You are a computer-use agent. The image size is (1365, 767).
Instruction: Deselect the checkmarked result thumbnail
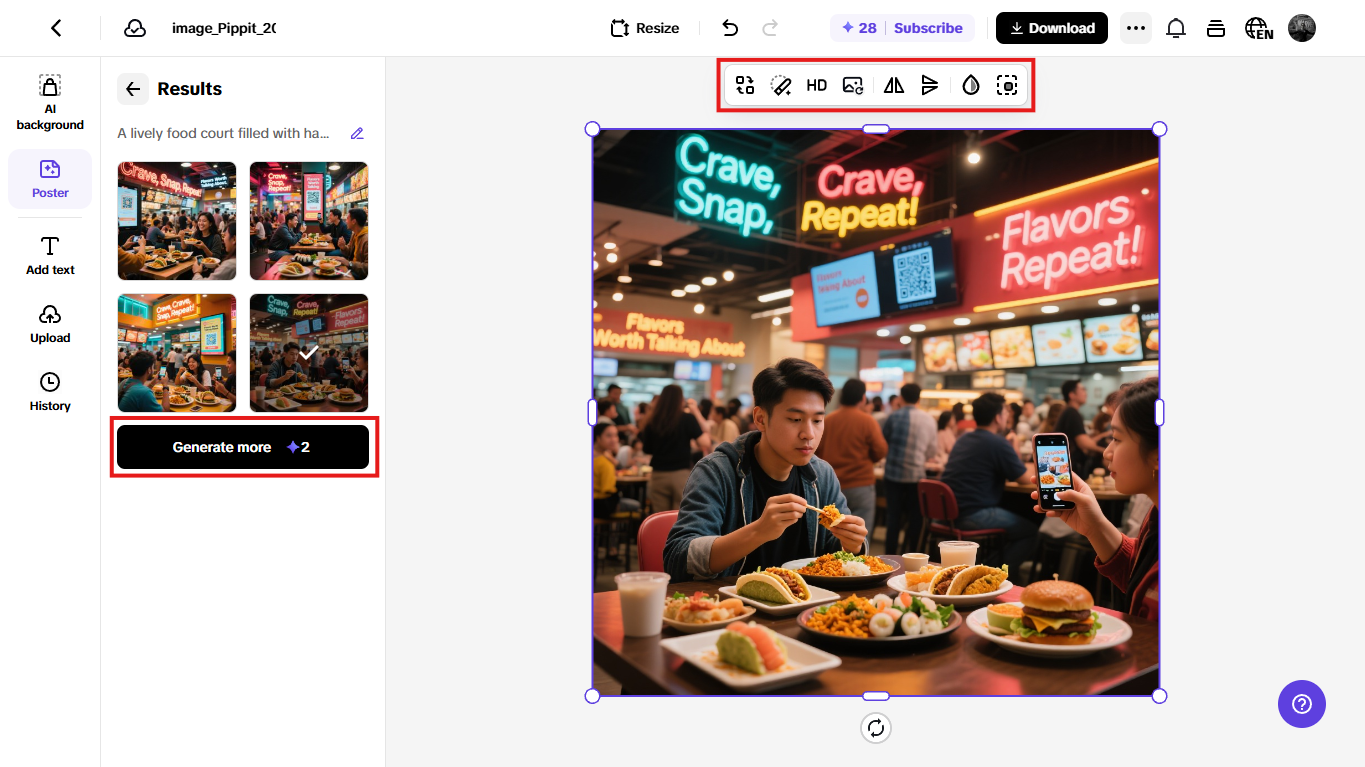pyautogui.click(x=308, y=352)
